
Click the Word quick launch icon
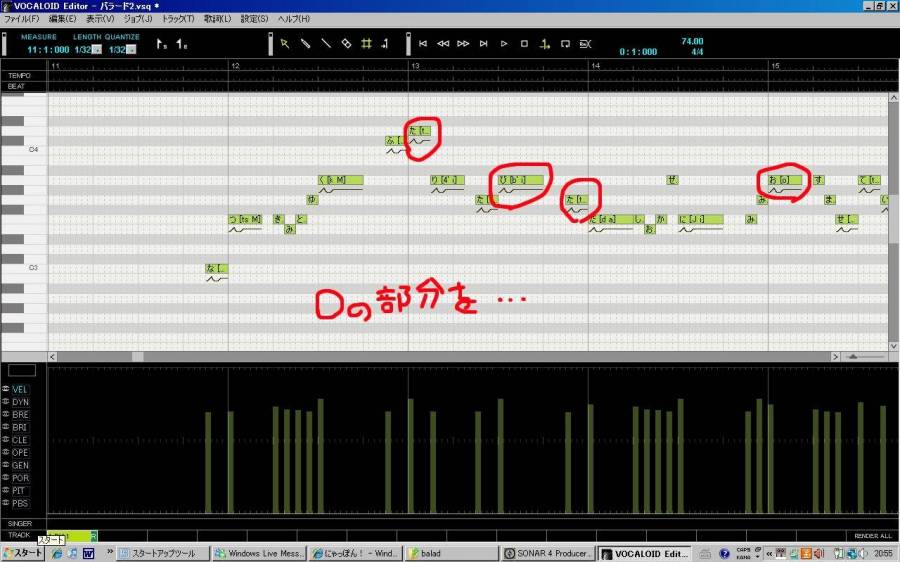pyautogui.click(x=88, y=553)
